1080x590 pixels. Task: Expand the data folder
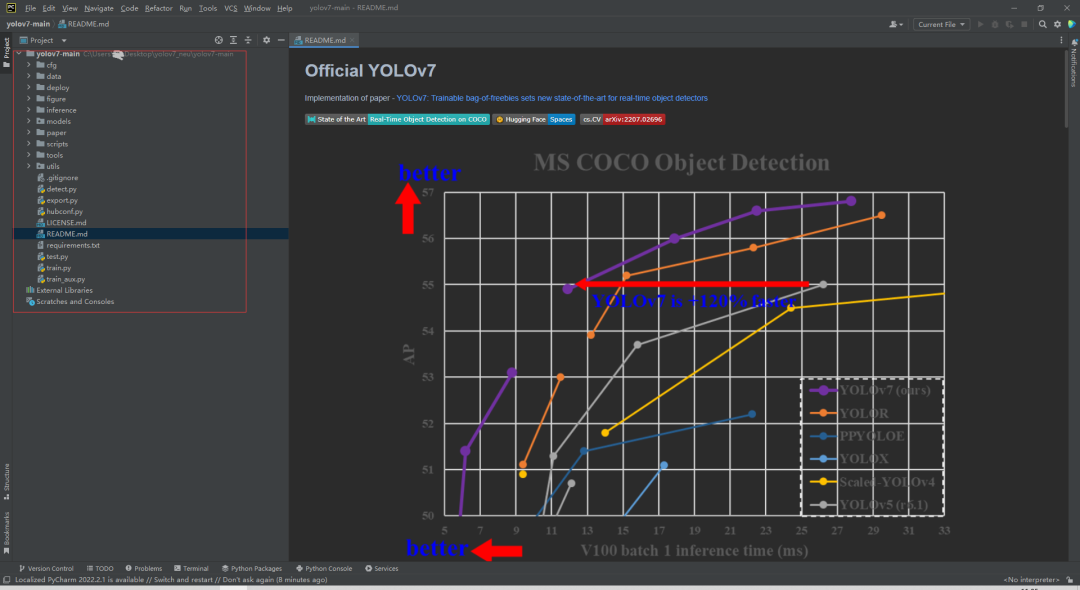[x=29, y=76]
